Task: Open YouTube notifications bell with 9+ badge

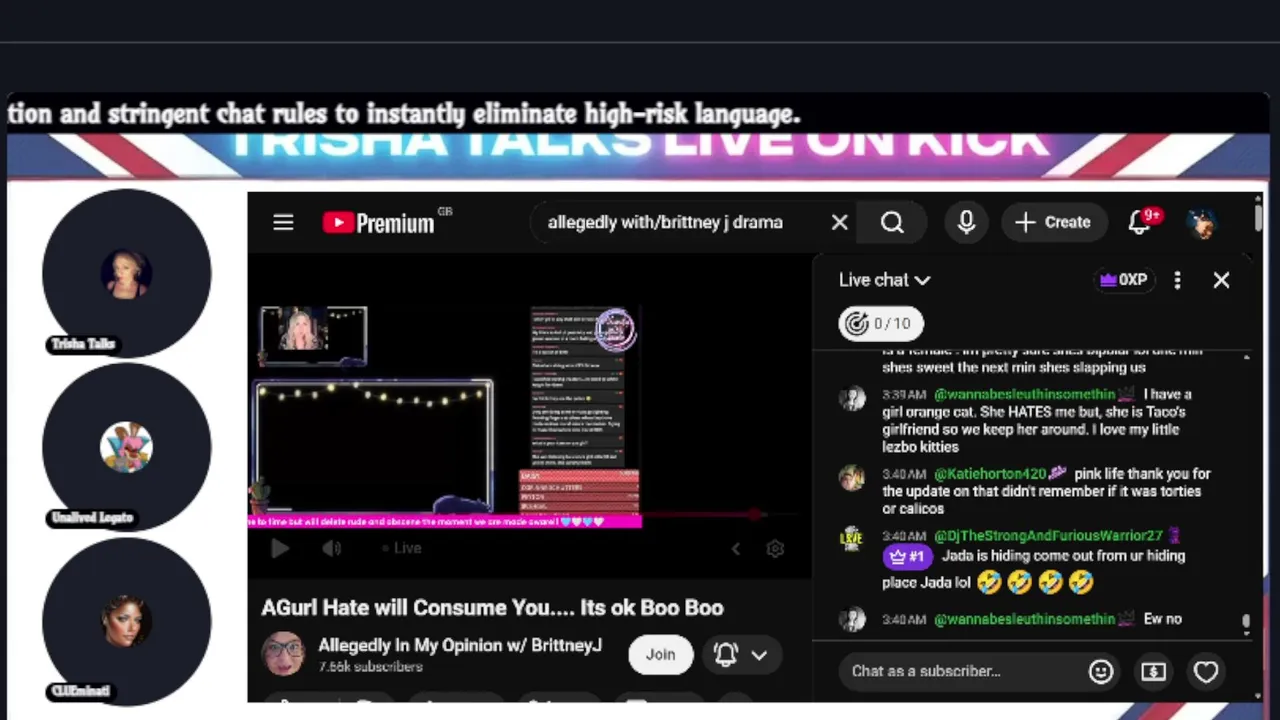Action: pyautogui.click(x=1141, y=222)
